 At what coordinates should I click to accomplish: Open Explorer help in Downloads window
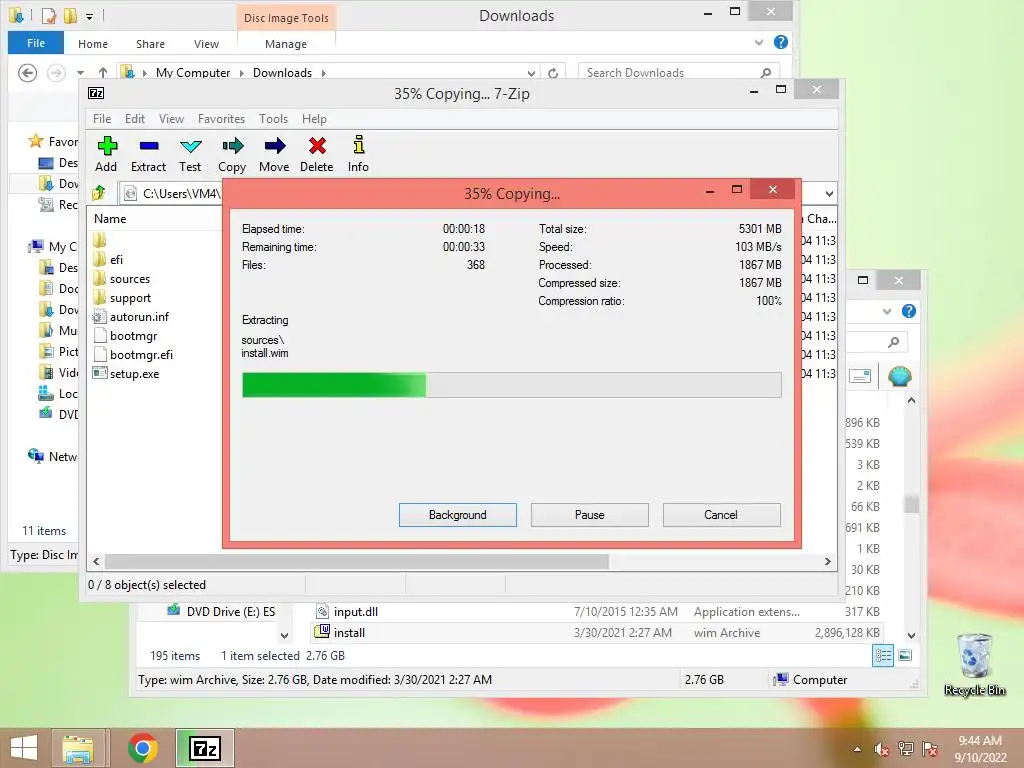pos(780,42)
